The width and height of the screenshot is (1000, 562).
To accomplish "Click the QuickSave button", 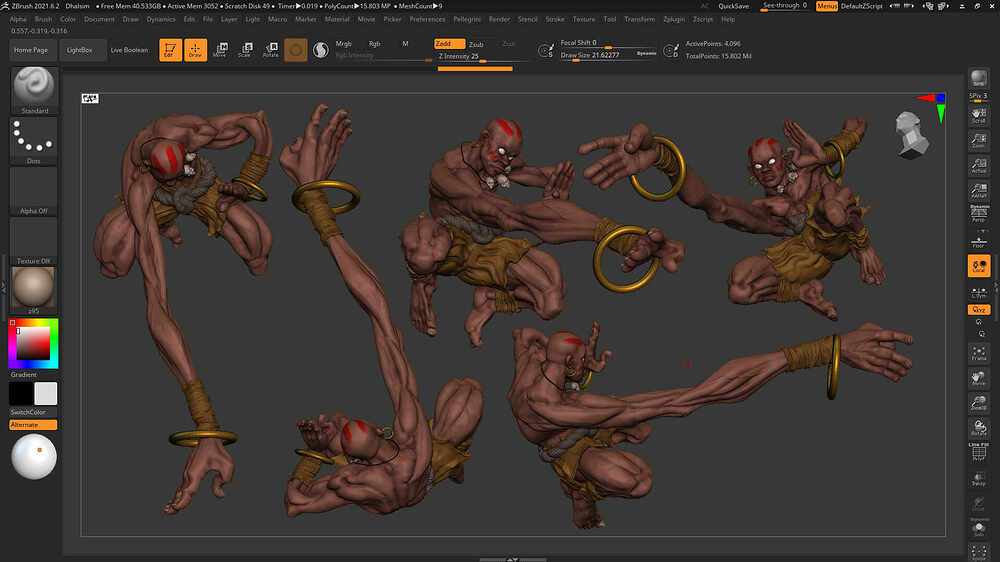I will pyautogui.click(x=733, y=6).
